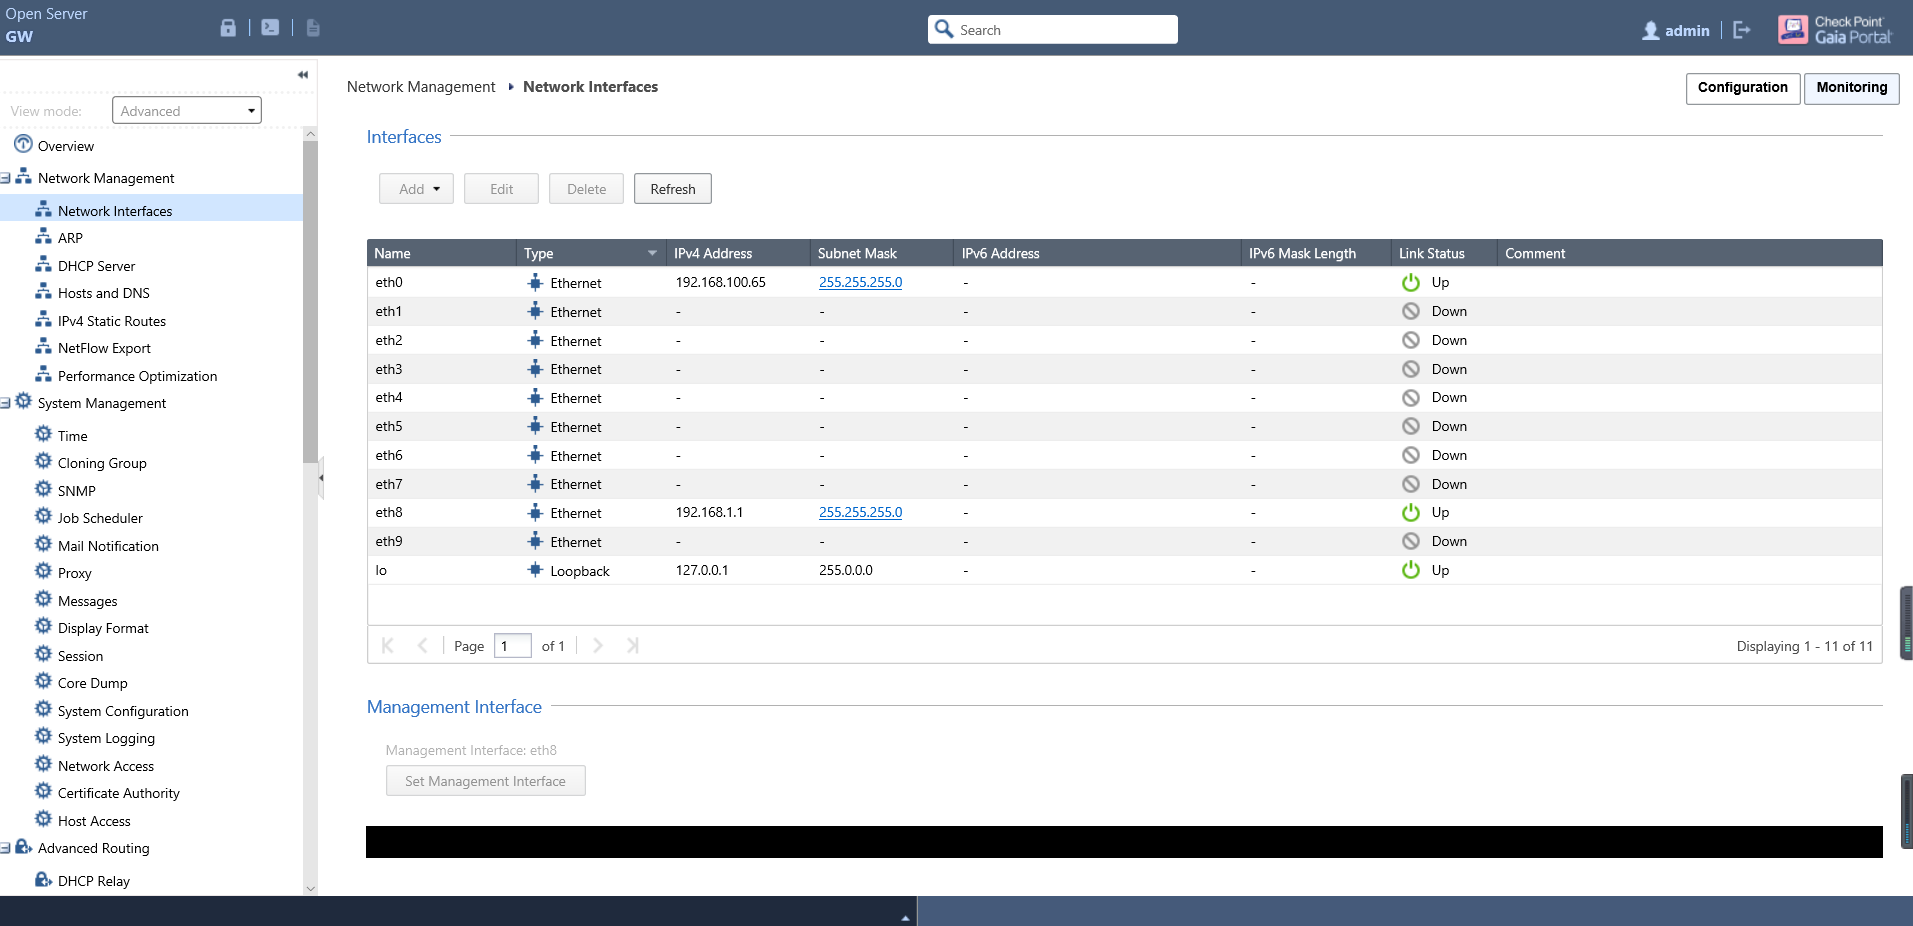Click the lo Loopback type icon
Screen dimensions: 1913x926
tap(535, 570)
